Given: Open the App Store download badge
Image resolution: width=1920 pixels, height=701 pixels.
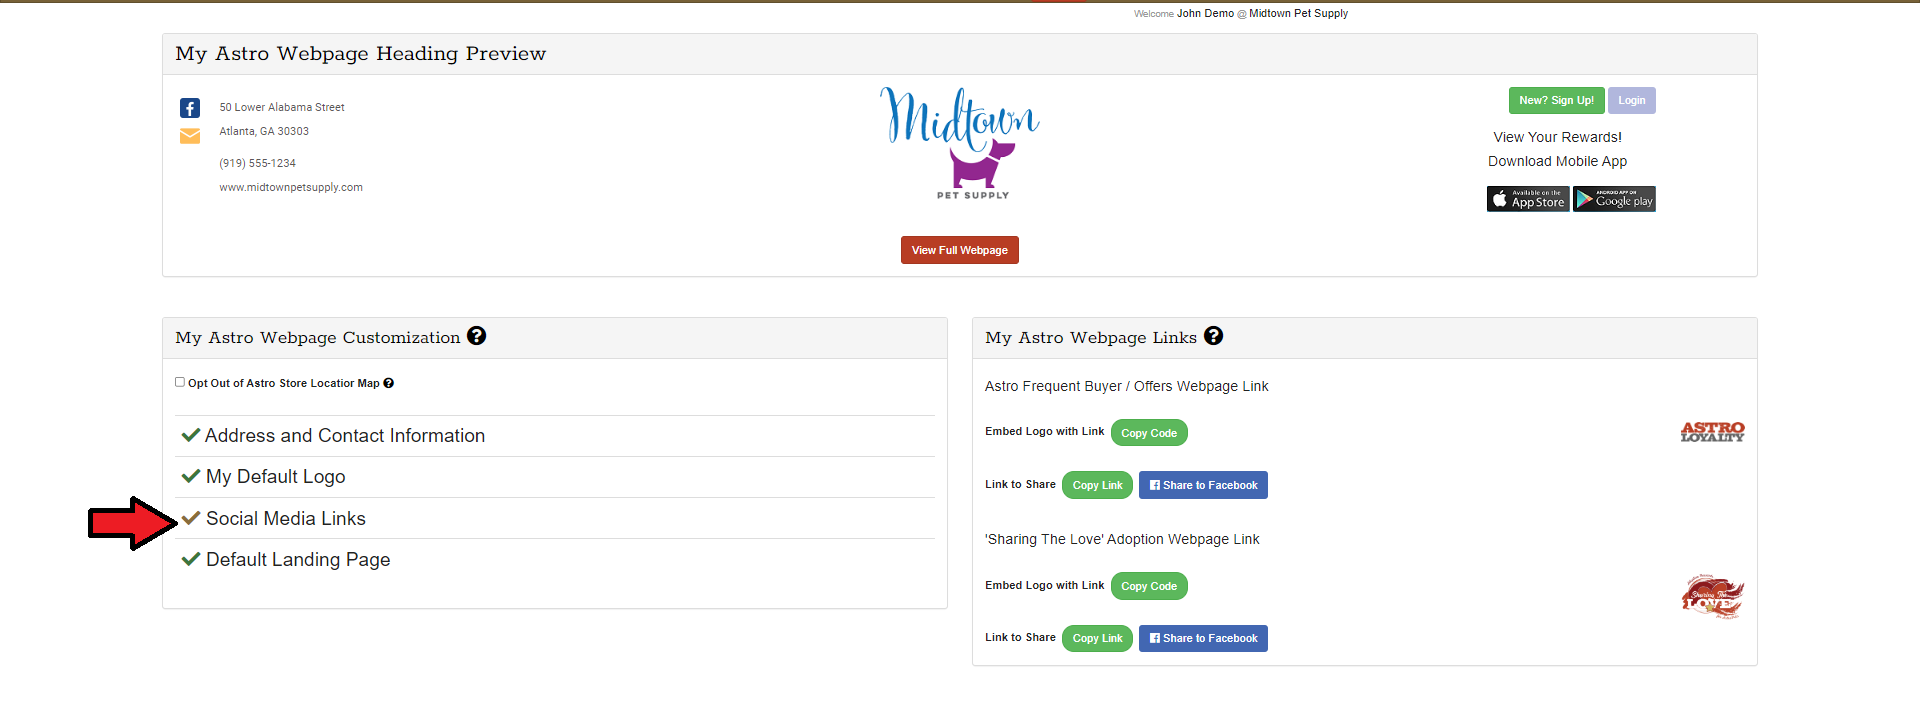Looking at the screenshot, I should tap(1527, 199).
